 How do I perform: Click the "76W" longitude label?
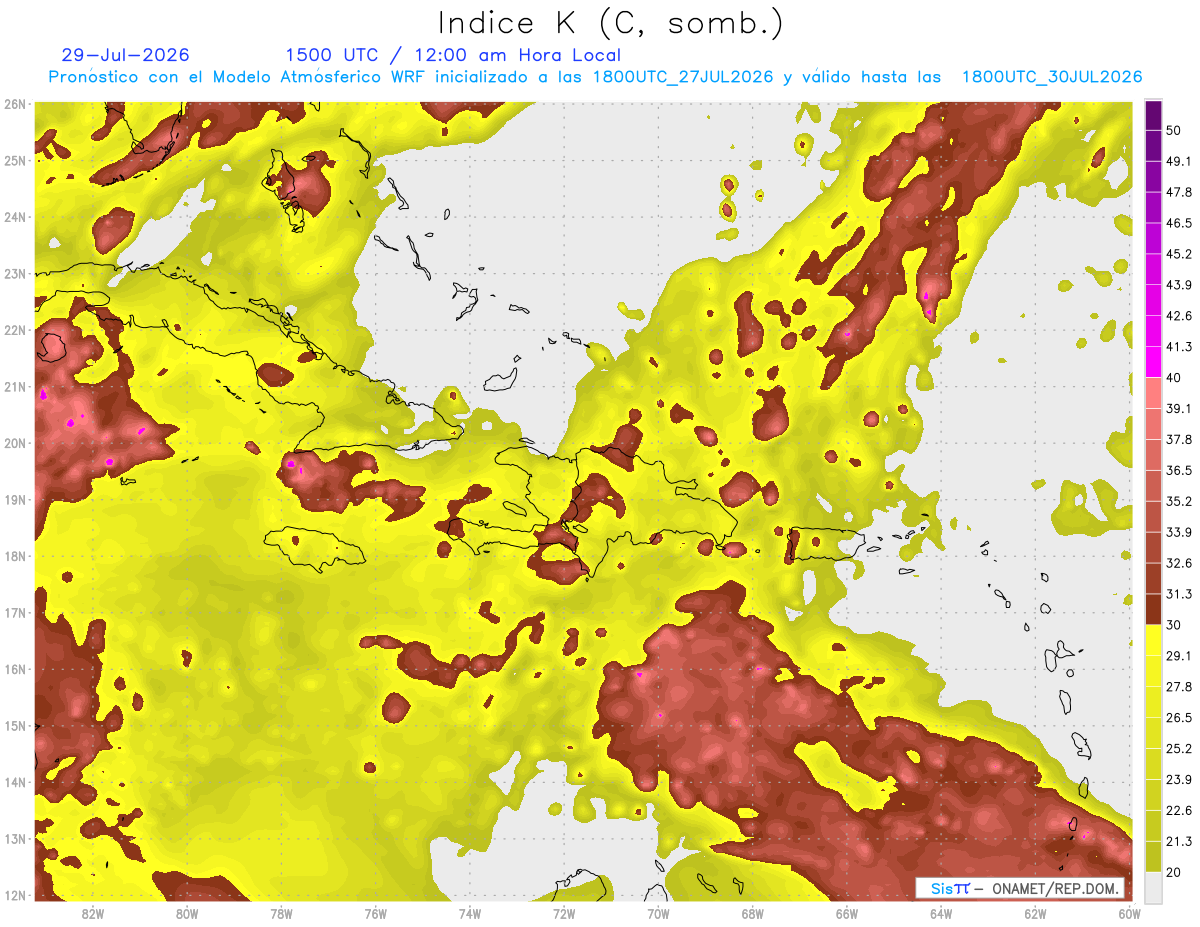pos(376,914)
